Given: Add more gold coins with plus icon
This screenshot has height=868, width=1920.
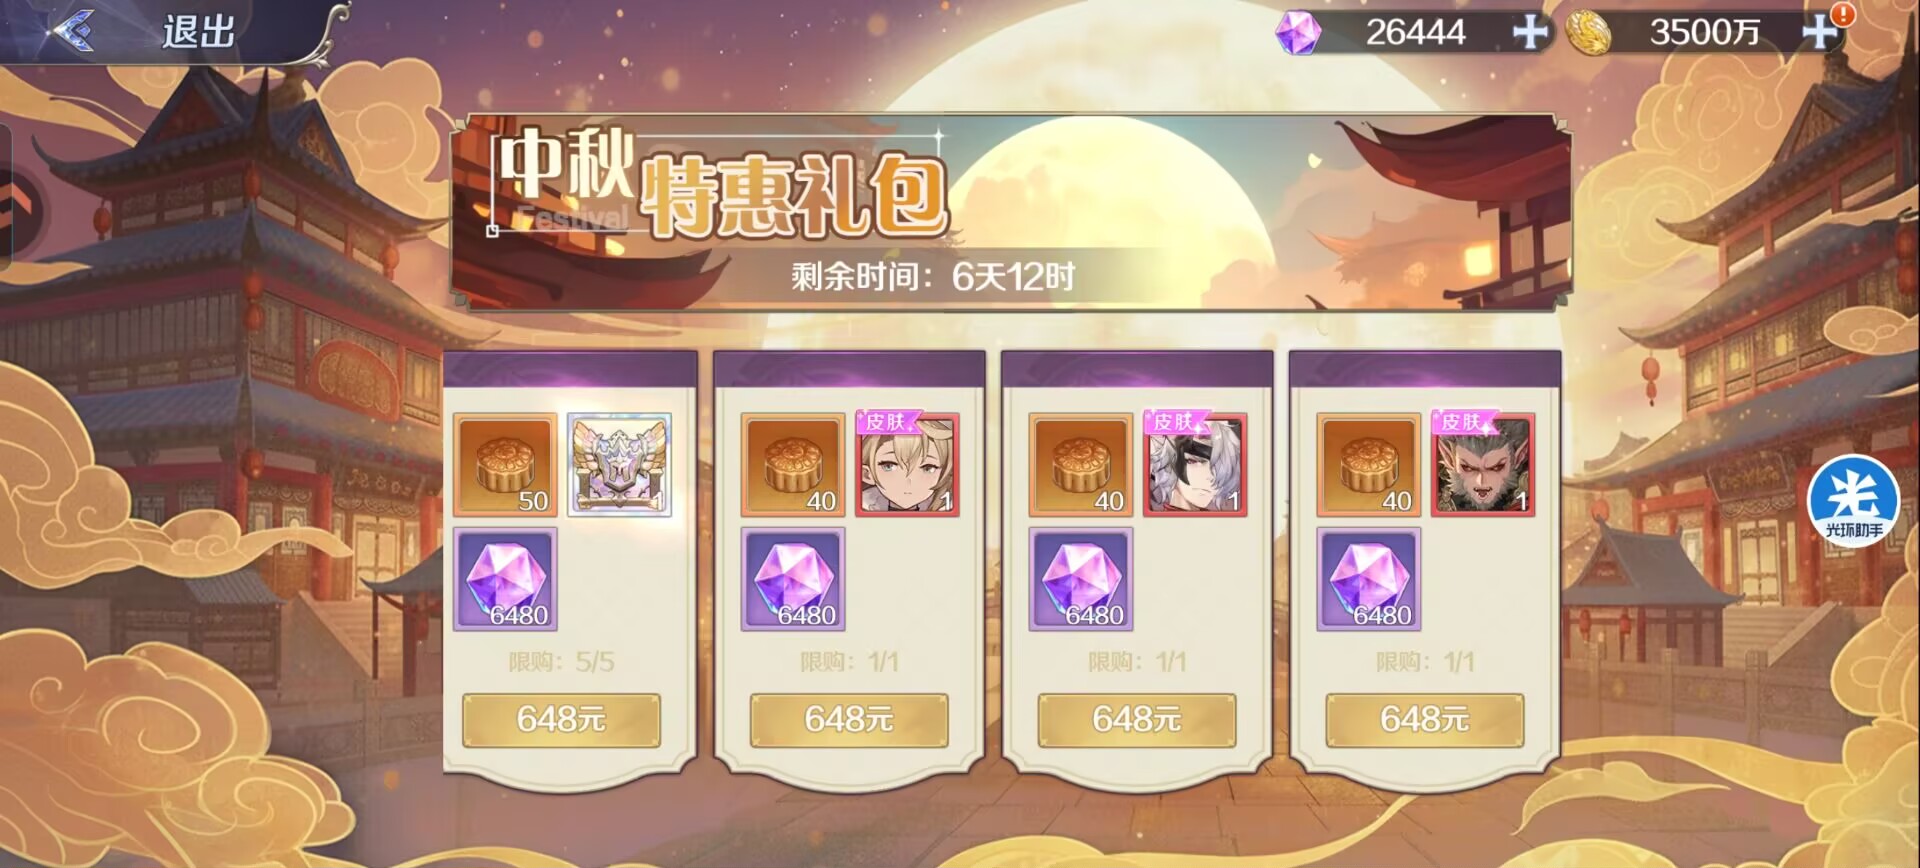Looking at the screenshot, I should point(1820,32).
